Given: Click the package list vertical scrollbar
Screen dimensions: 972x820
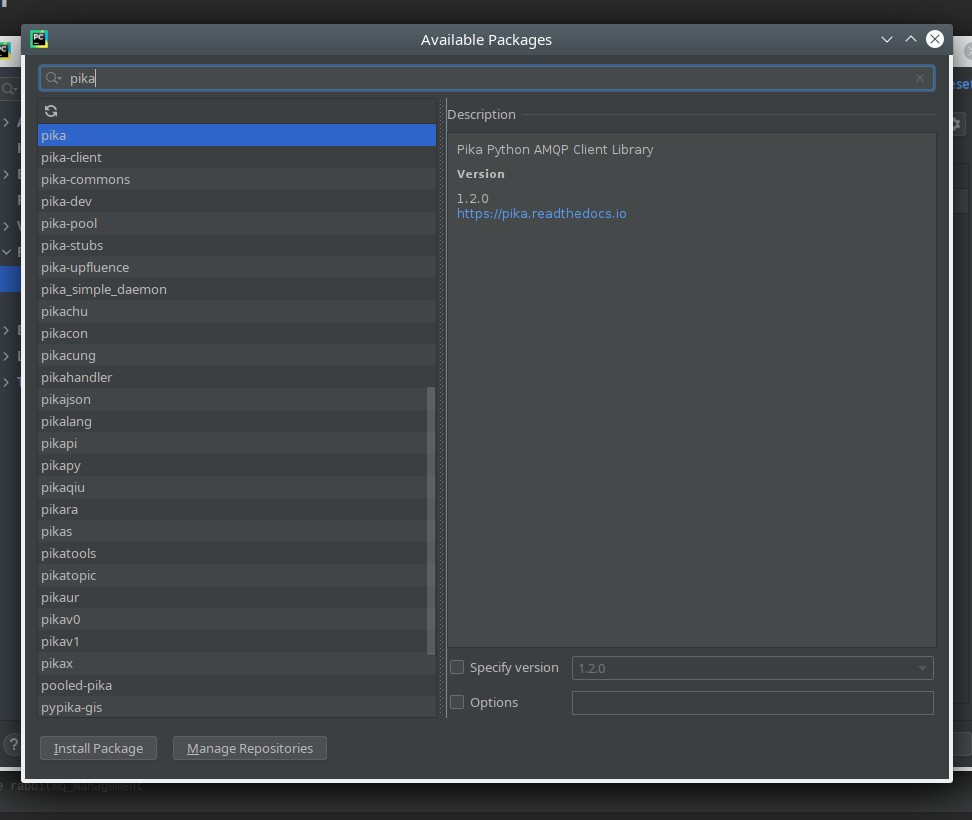Looking at the screenshot, I should click(x=431, y=521).
